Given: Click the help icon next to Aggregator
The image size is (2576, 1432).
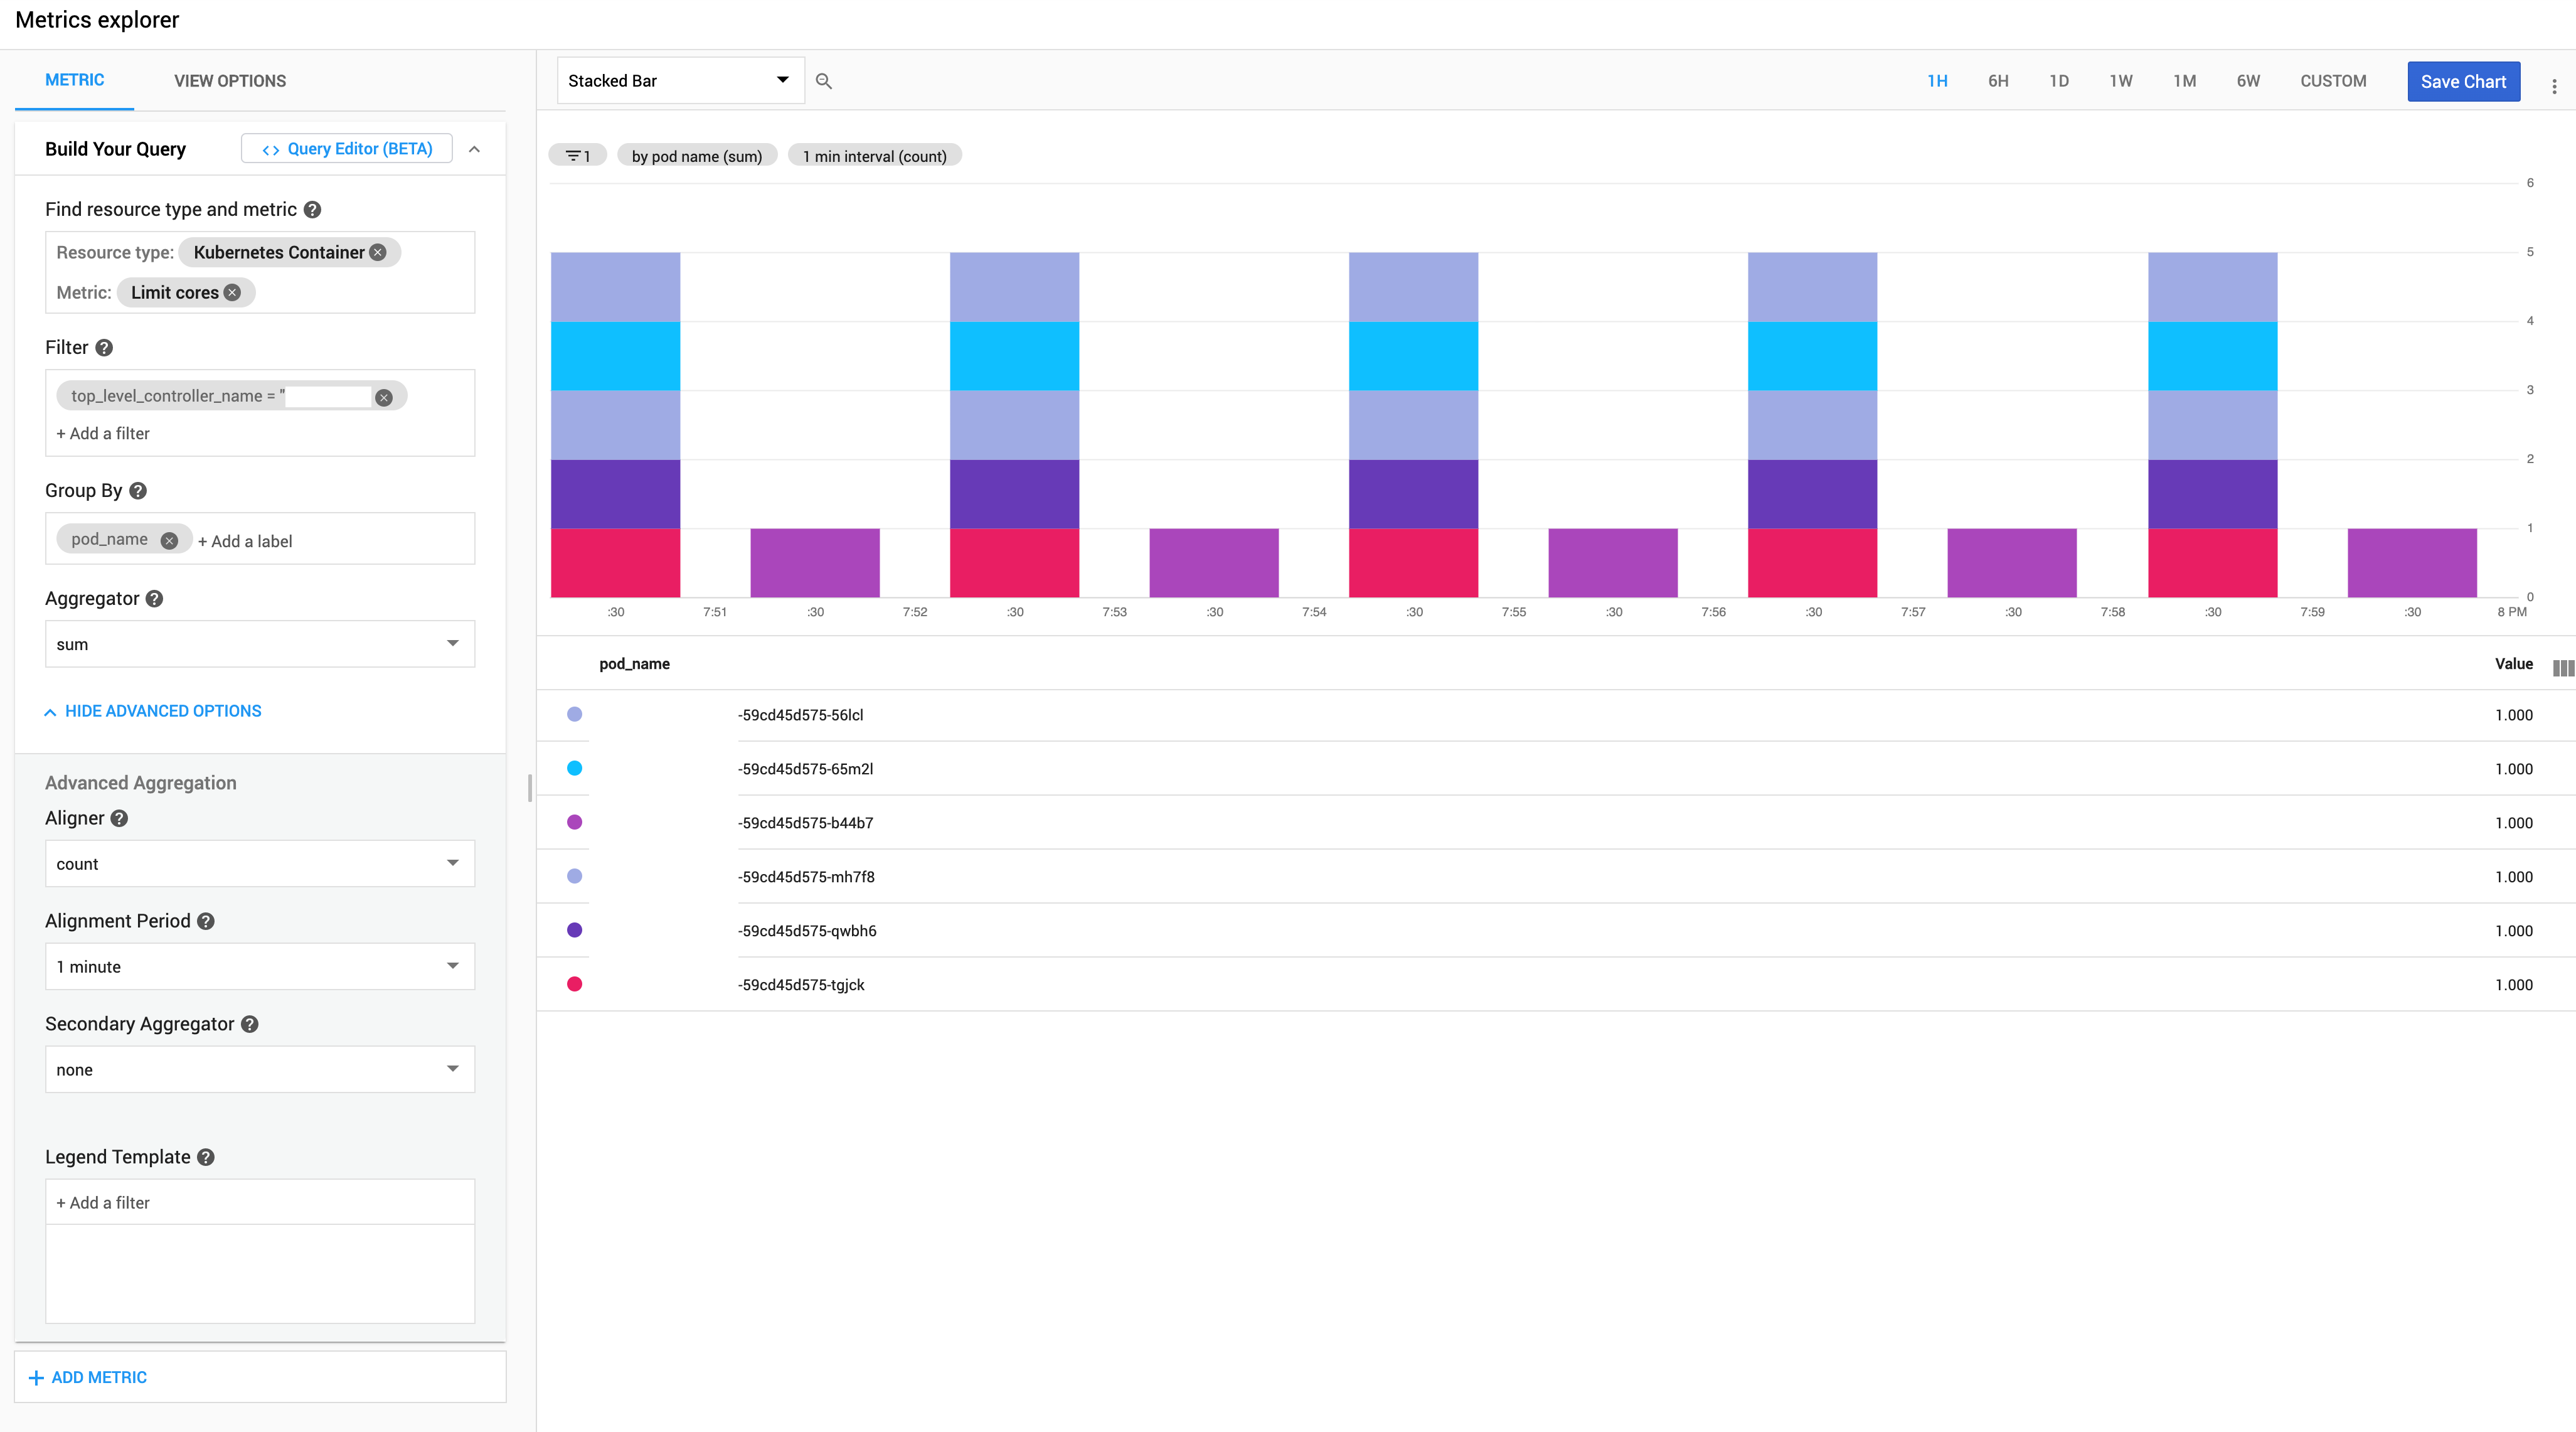Looking at the screenshot, I should pos(154,598).
